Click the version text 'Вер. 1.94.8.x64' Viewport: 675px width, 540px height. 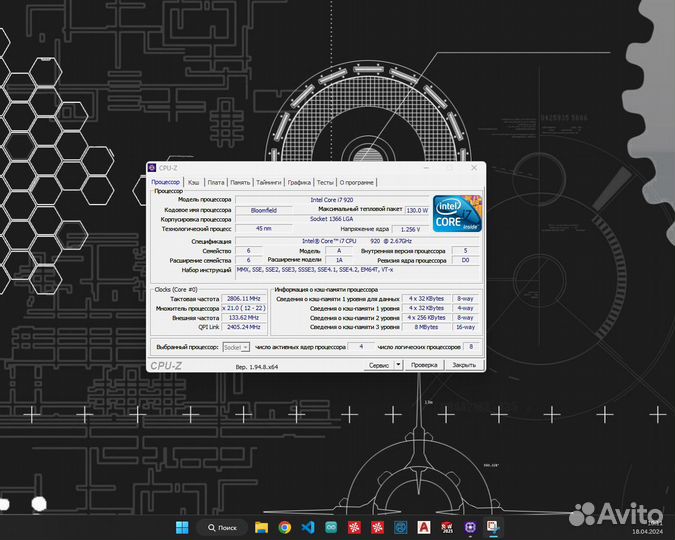pos(257,367)
